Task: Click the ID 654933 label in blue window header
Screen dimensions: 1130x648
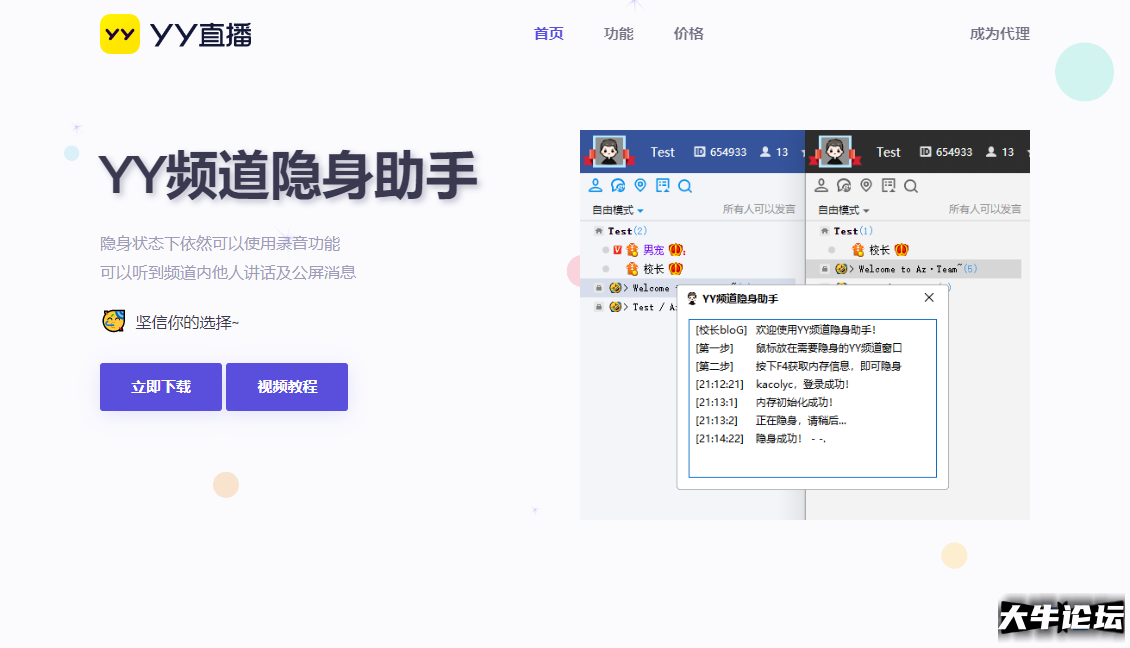Action: click(x=720, y=152)
